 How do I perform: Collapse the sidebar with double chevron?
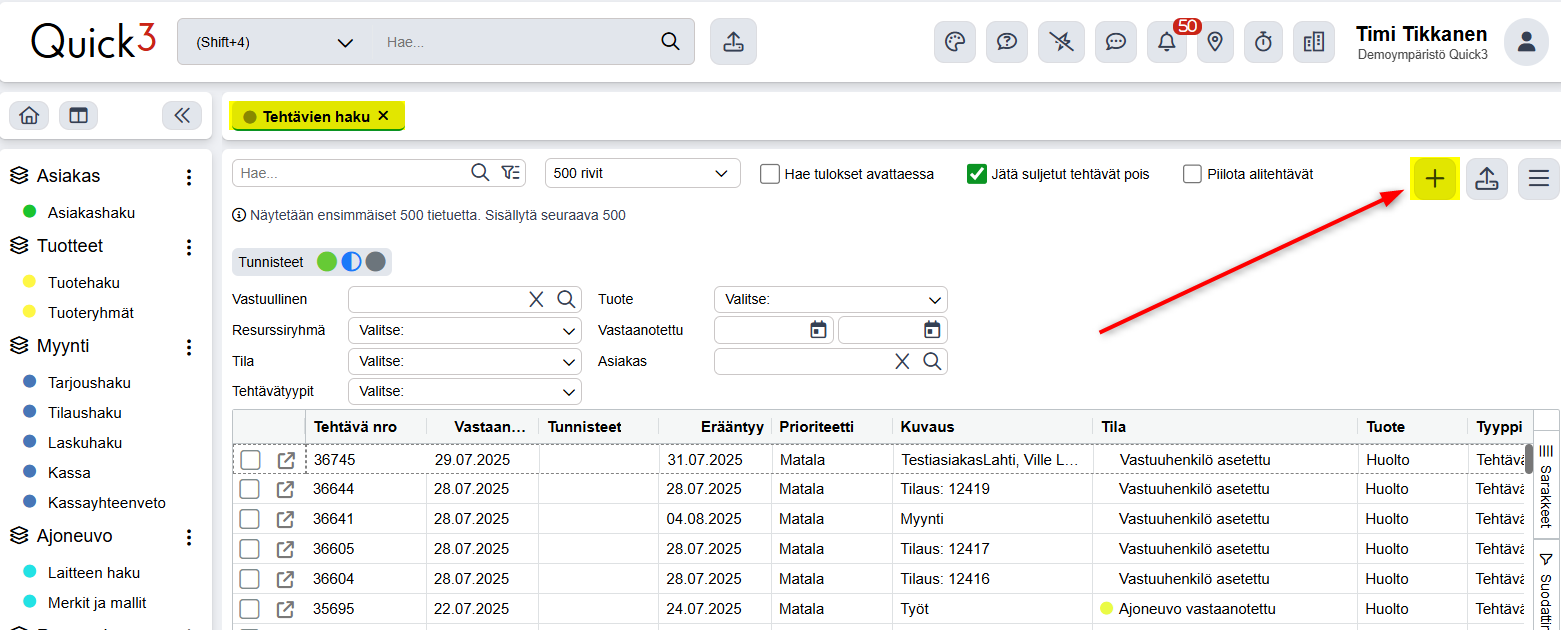coord(181,116)
